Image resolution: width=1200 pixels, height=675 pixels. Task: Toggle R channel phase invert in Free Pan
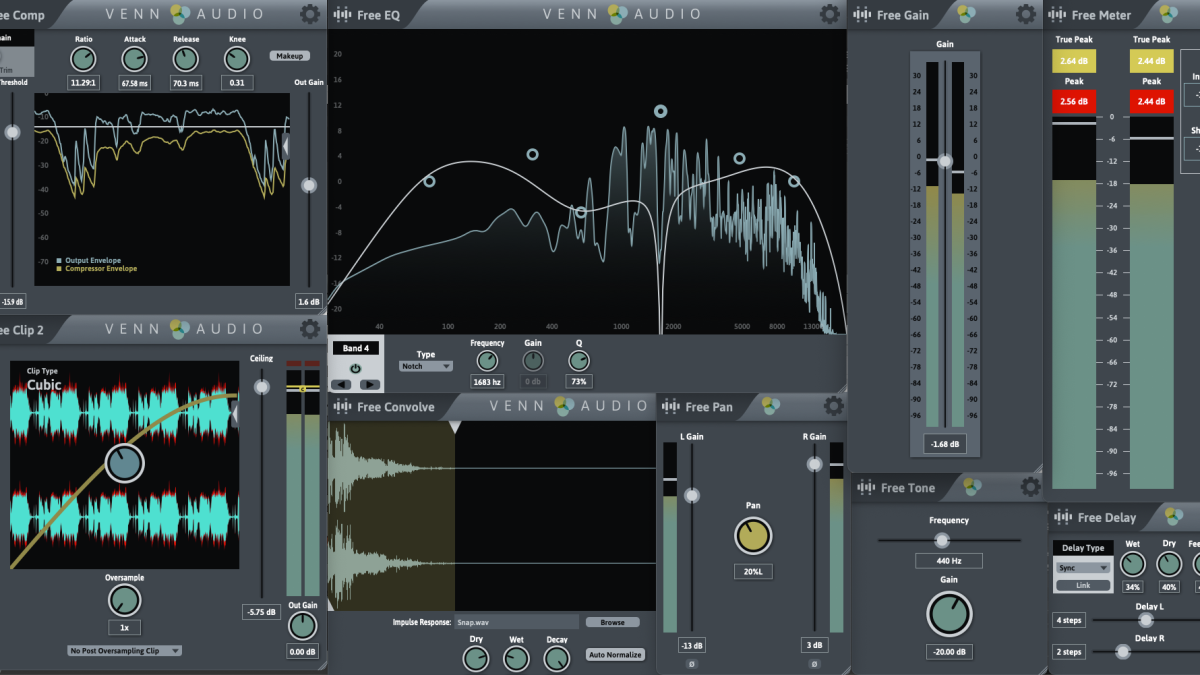click(814, 664)
